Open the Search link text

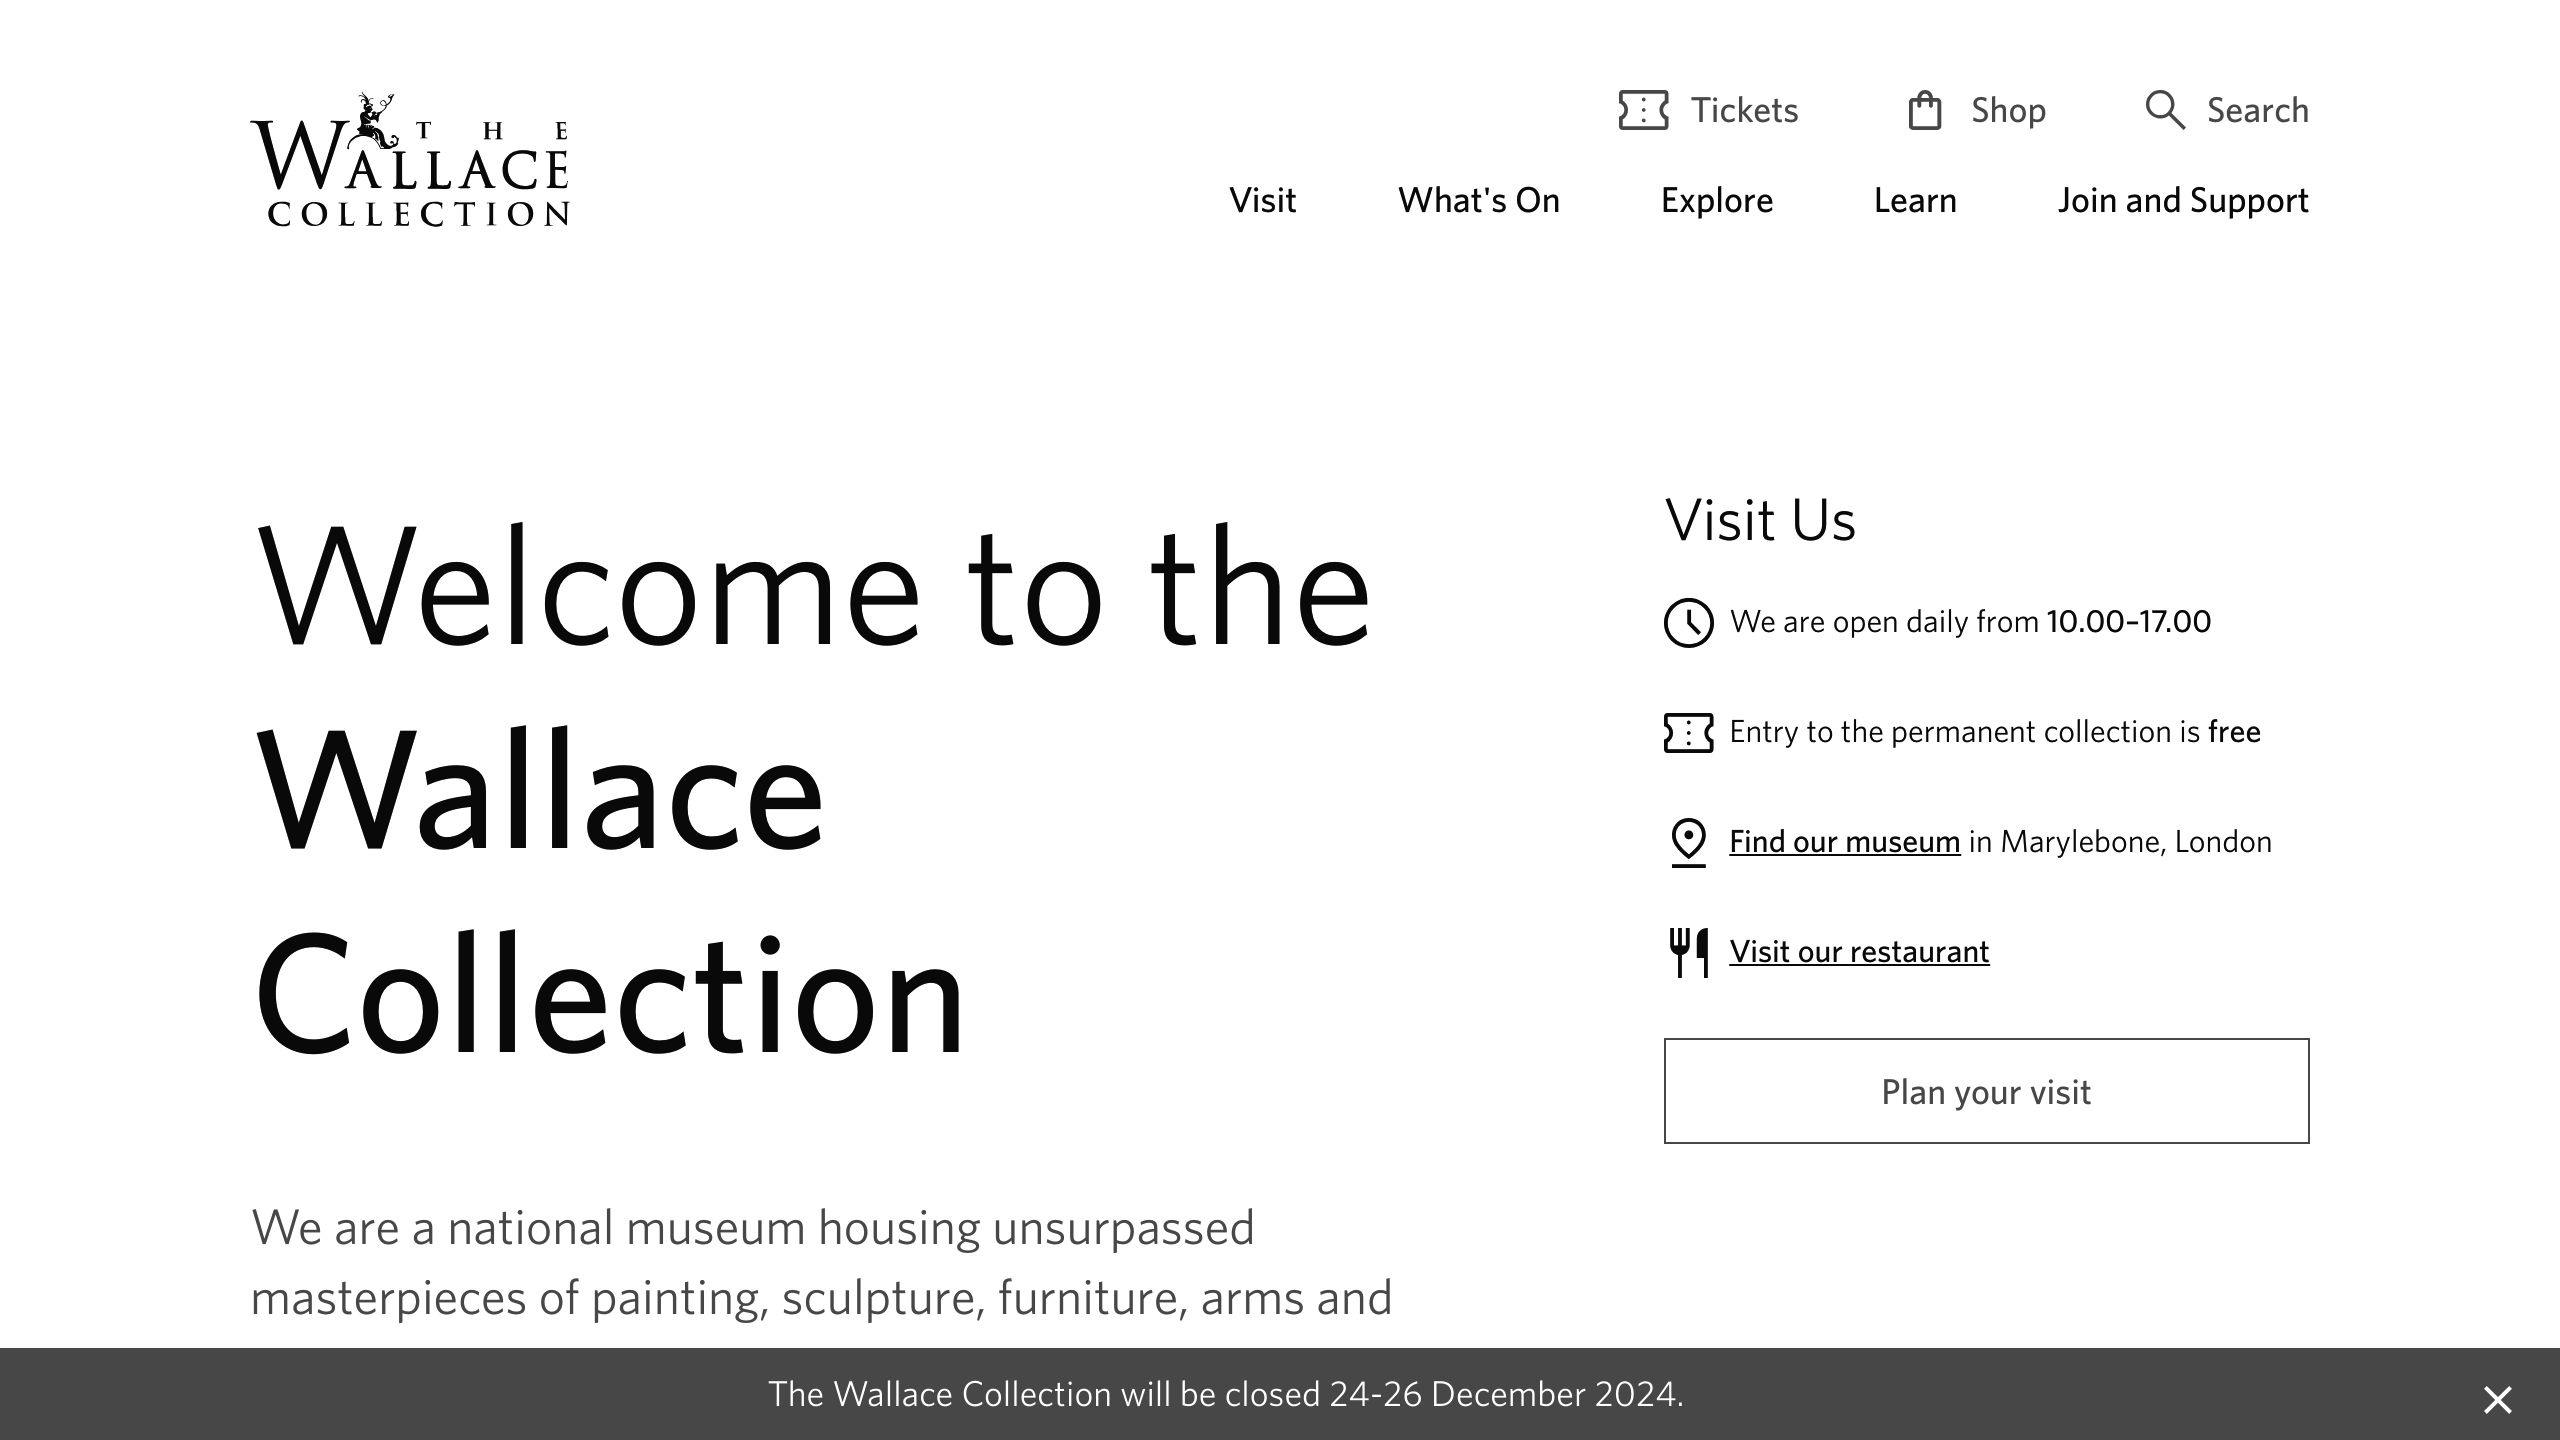2258,110
